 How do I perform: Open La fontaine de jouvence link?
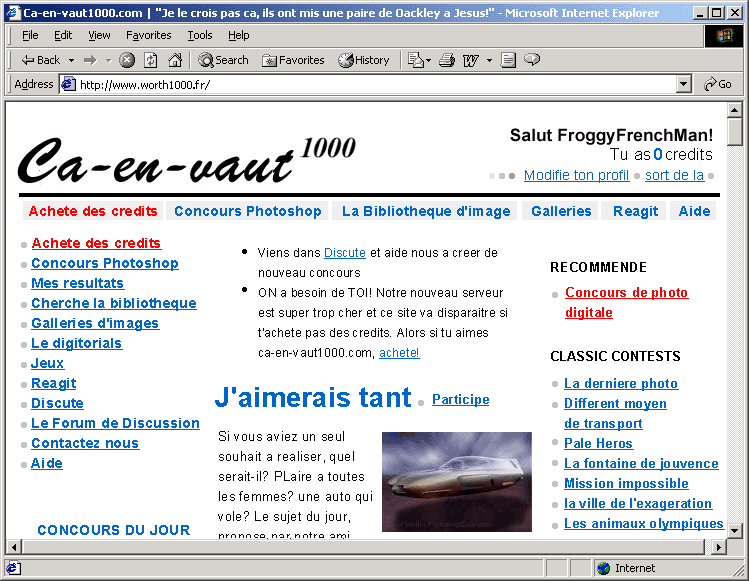click(641, 463)
